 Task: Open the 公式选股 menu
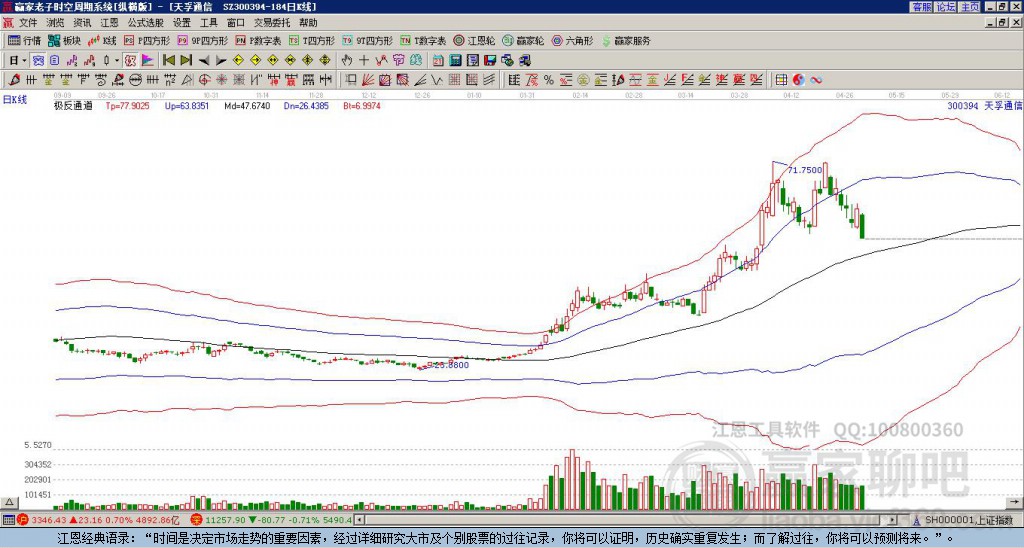pos(146,23)
